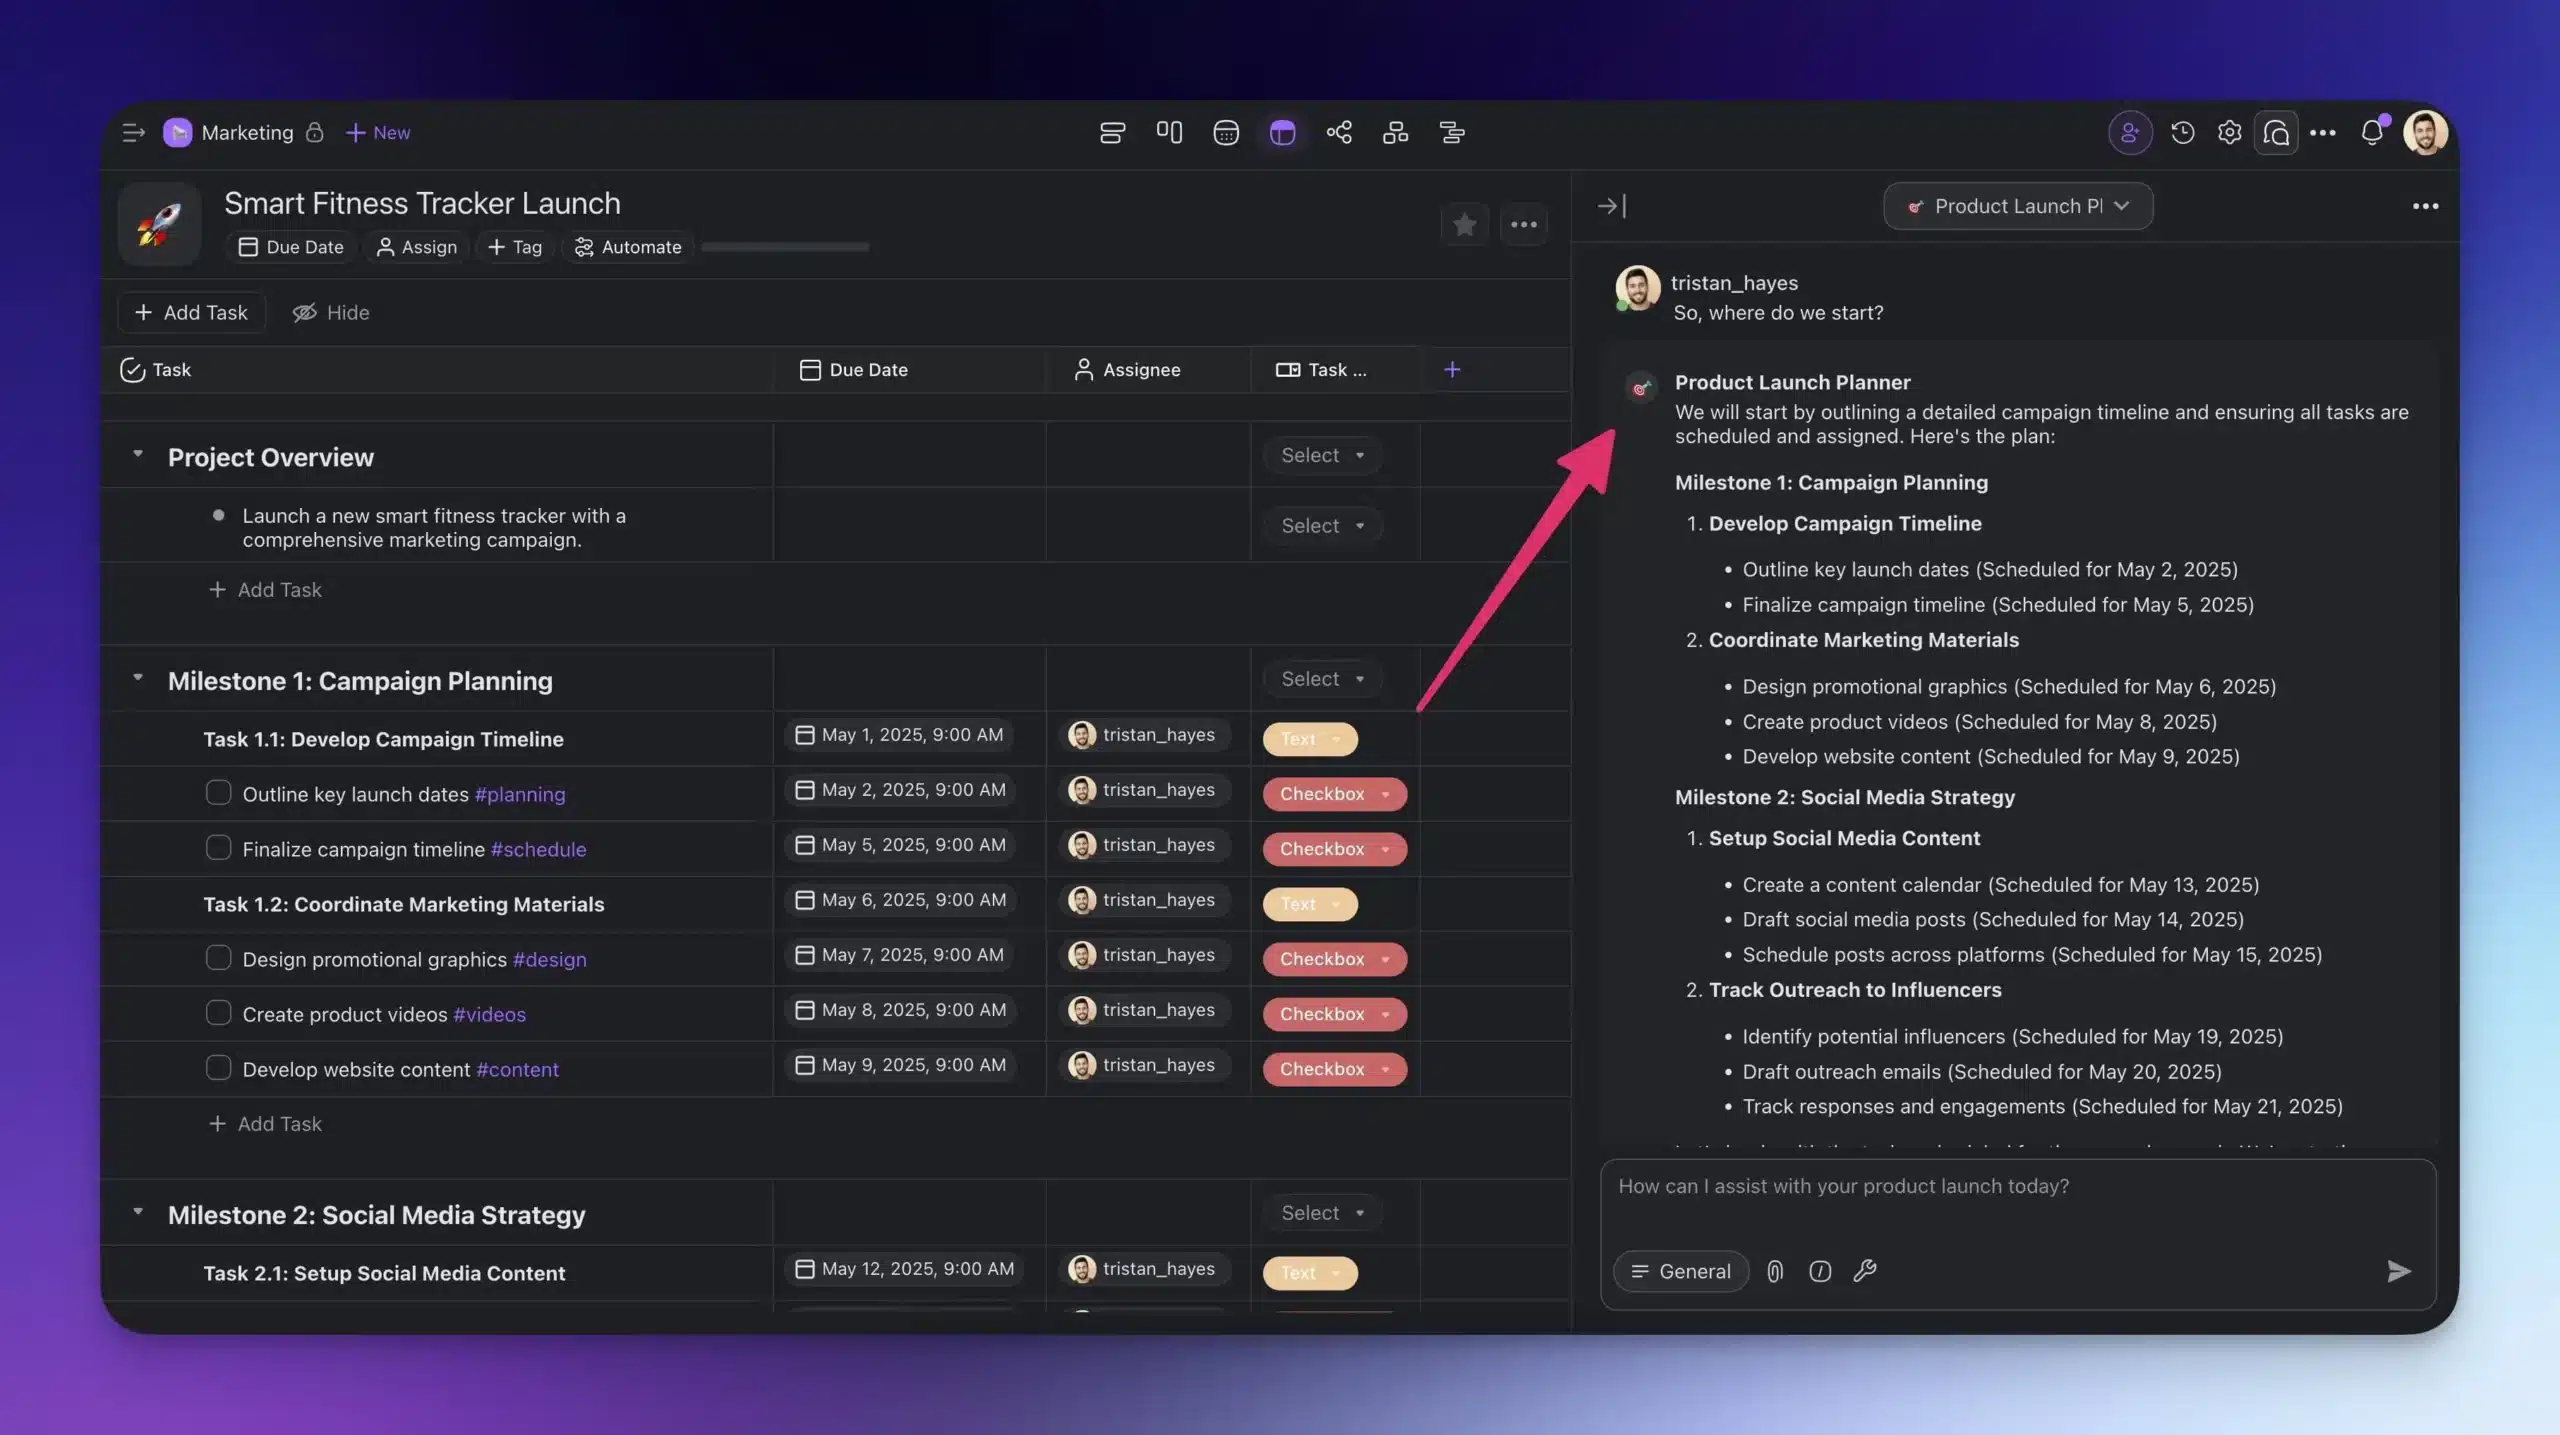Open the kanban board view
The height and width of the screenshot is (1435, 2560).
click(x=1168, y=132)
